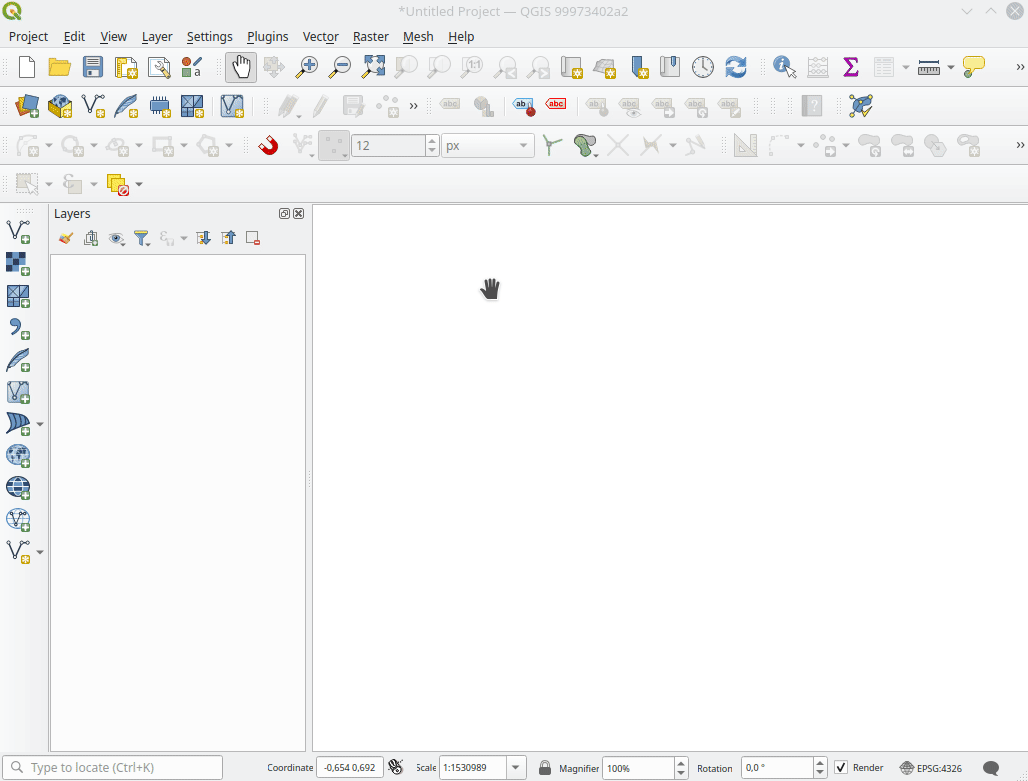
Task: Click the Zoom Full extent icon
Action: [x=373, y=67]
